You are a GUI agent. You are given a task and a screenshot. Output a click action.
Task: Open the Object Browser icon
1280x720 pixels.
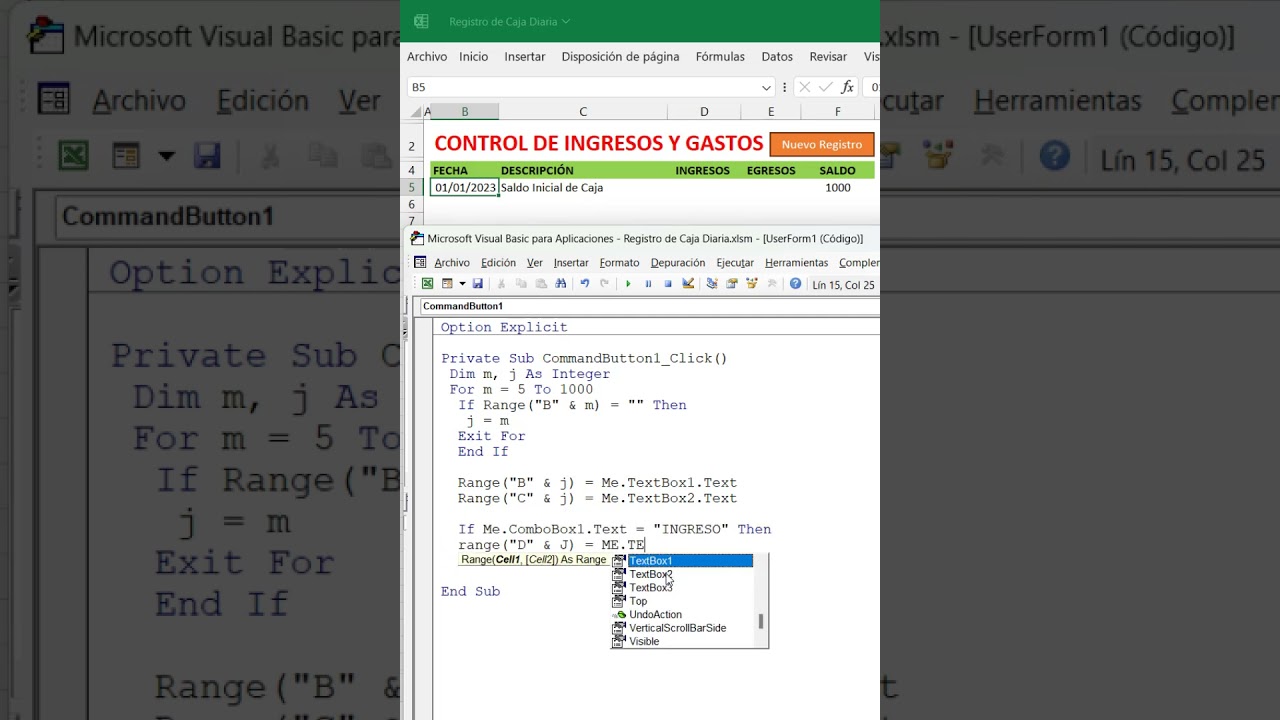[x=752, y=284]
